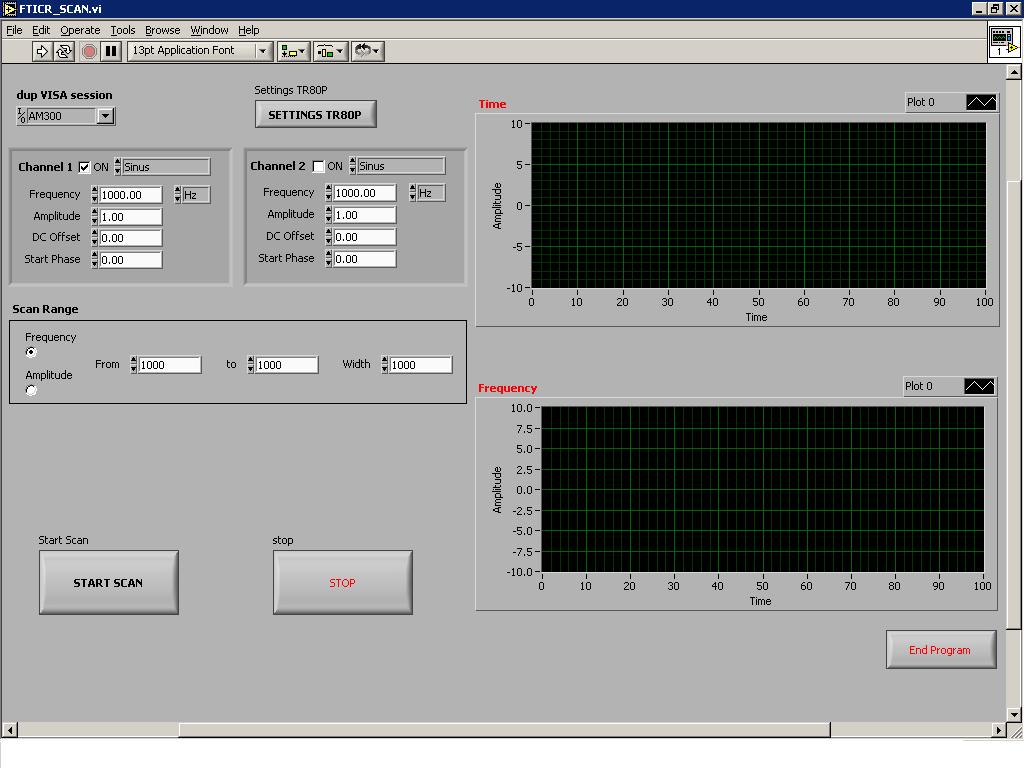
Task: Click the Pause icon in toolbar
Action: point(111,51)
